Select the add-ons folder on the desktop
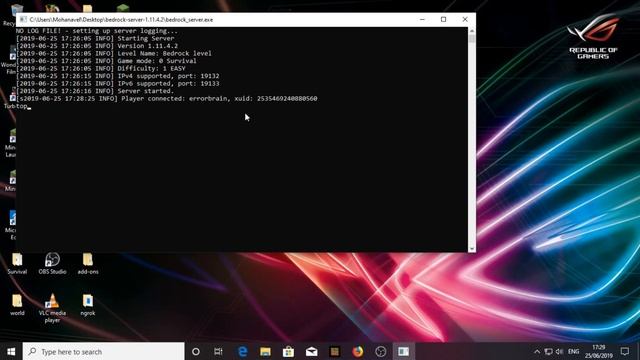The image size is (640, 360). pyautogui.click(x=88, y=263)
